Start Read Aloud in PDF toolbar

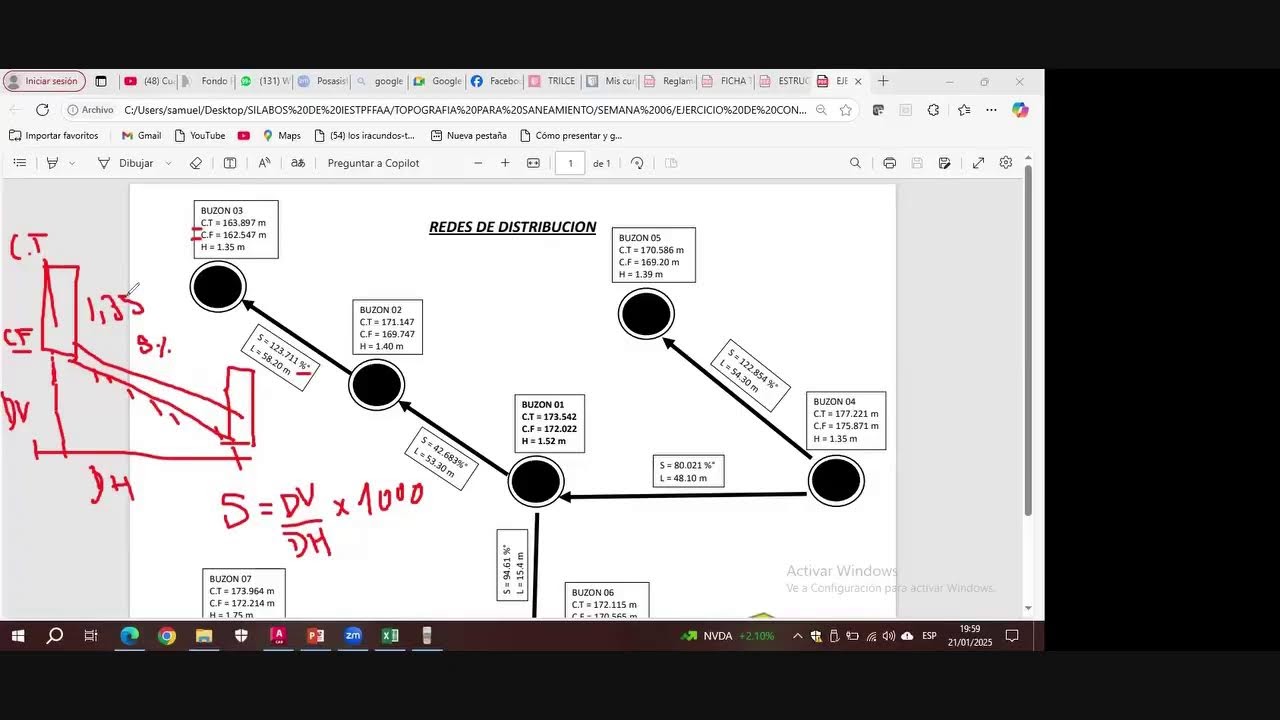(264, 163)
